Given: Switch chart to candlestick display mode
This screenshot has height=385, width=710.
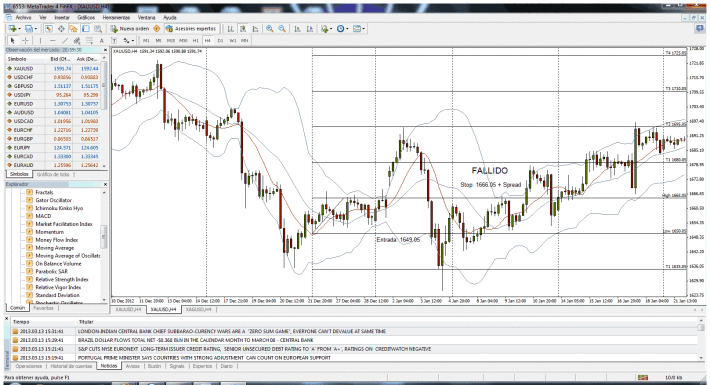Looking at the screenshot, I should [x=243, y=29].
